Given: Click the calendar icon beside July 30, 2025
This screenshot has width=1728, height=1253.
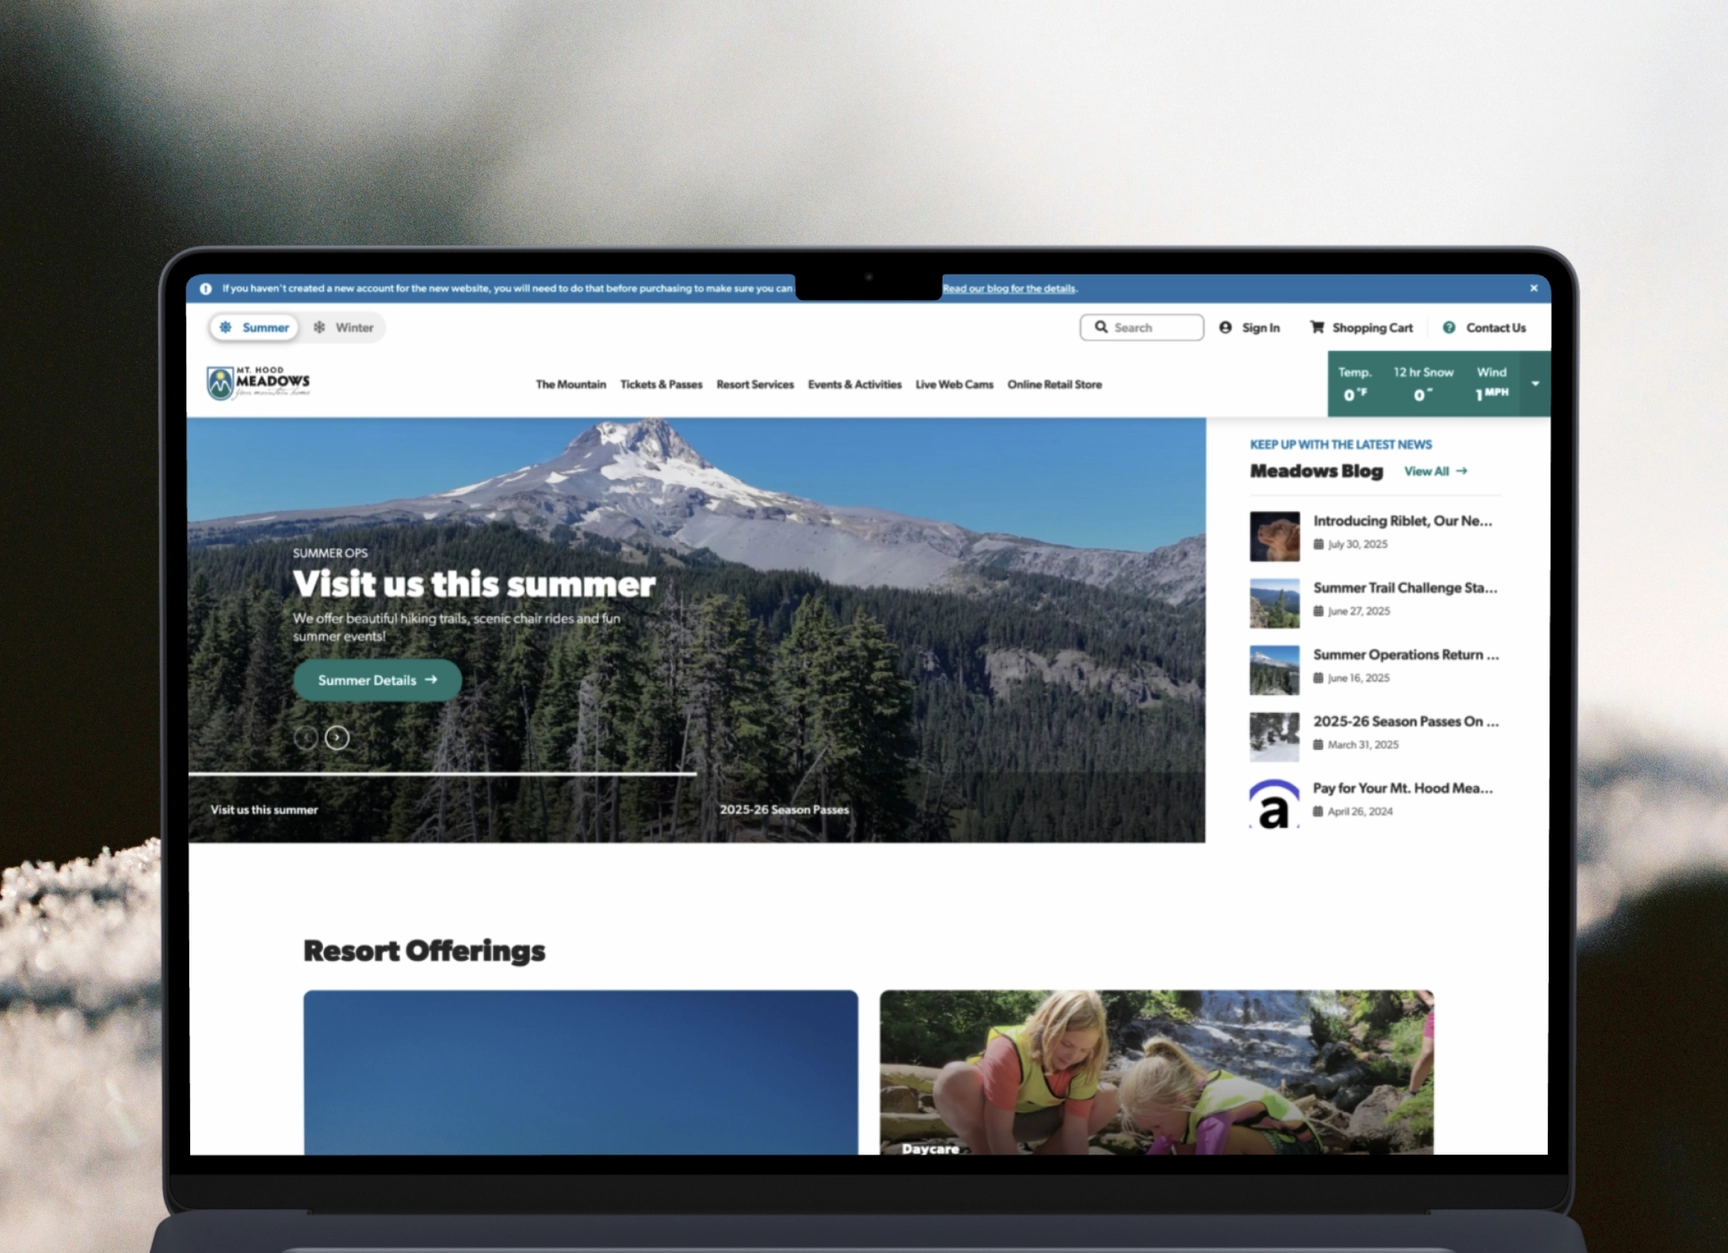Looking at the screenshot, I should click(x=1320, y=544).
